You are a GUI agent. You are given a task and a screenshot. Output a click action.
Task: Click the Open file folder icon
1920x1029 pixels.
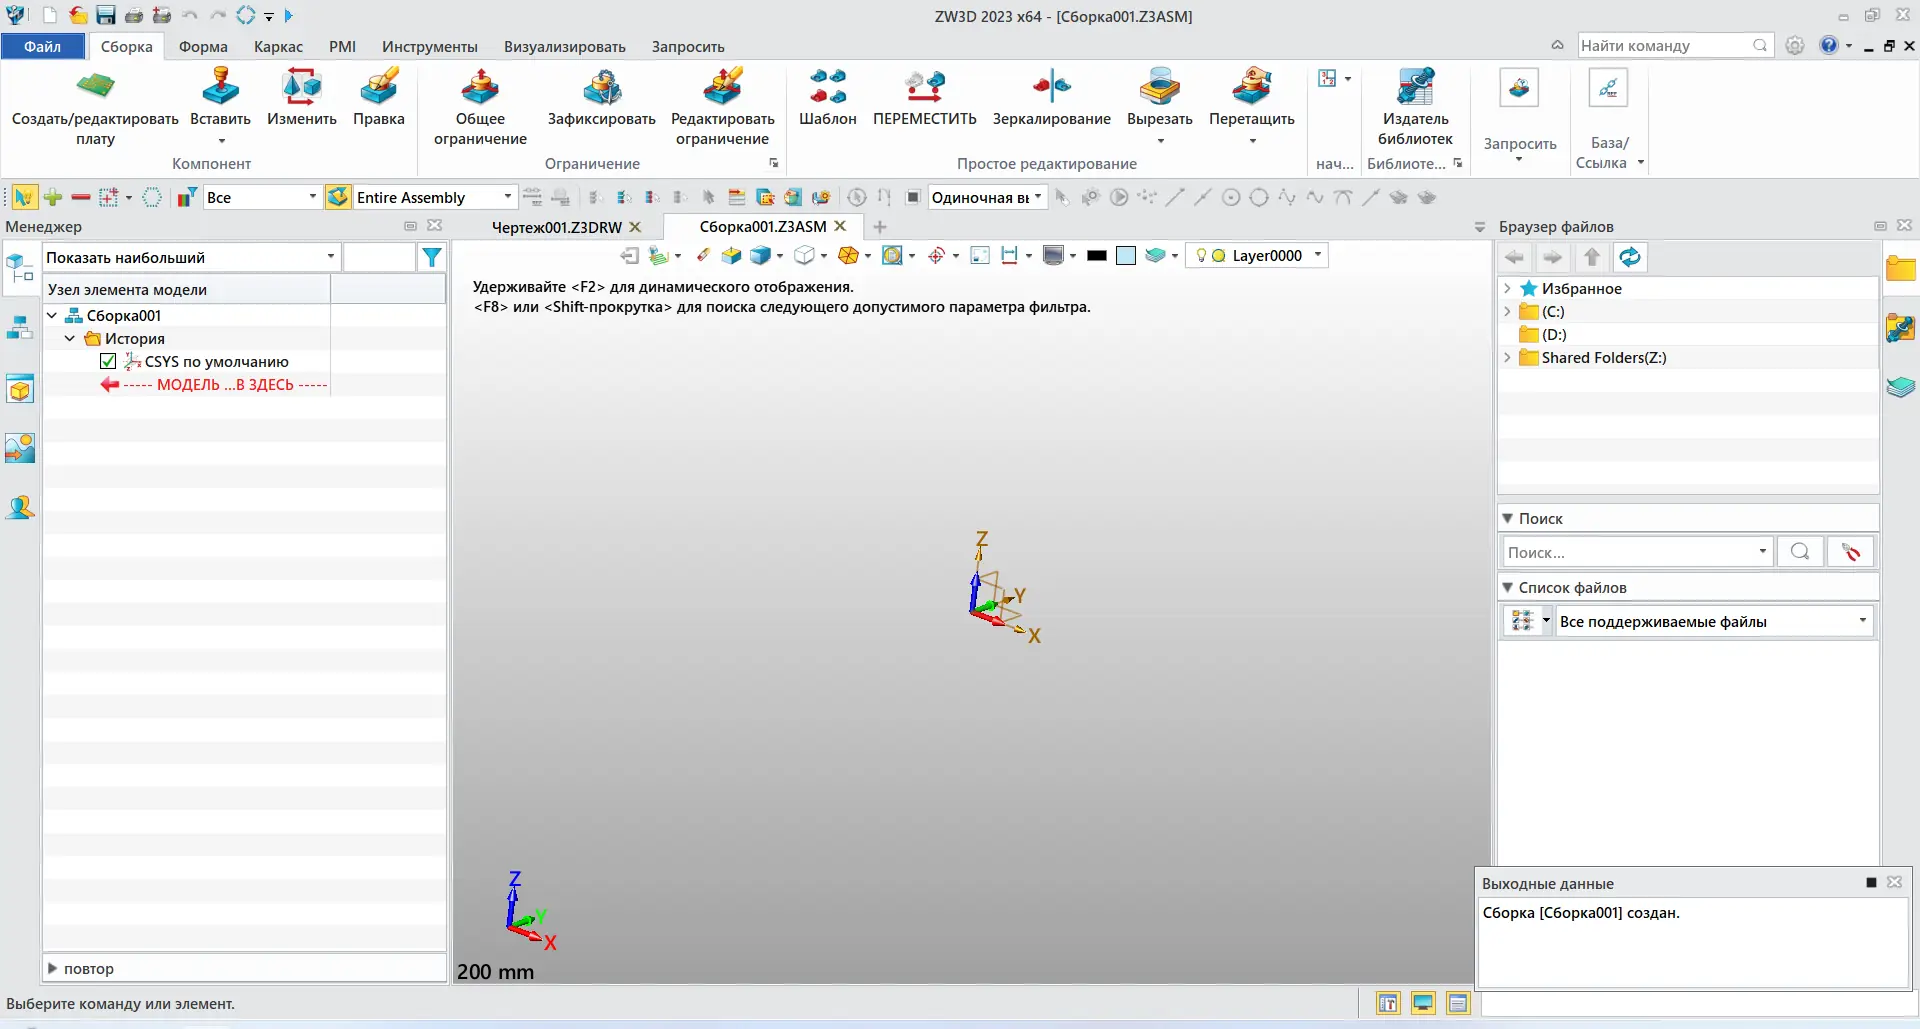pos(78,16)
